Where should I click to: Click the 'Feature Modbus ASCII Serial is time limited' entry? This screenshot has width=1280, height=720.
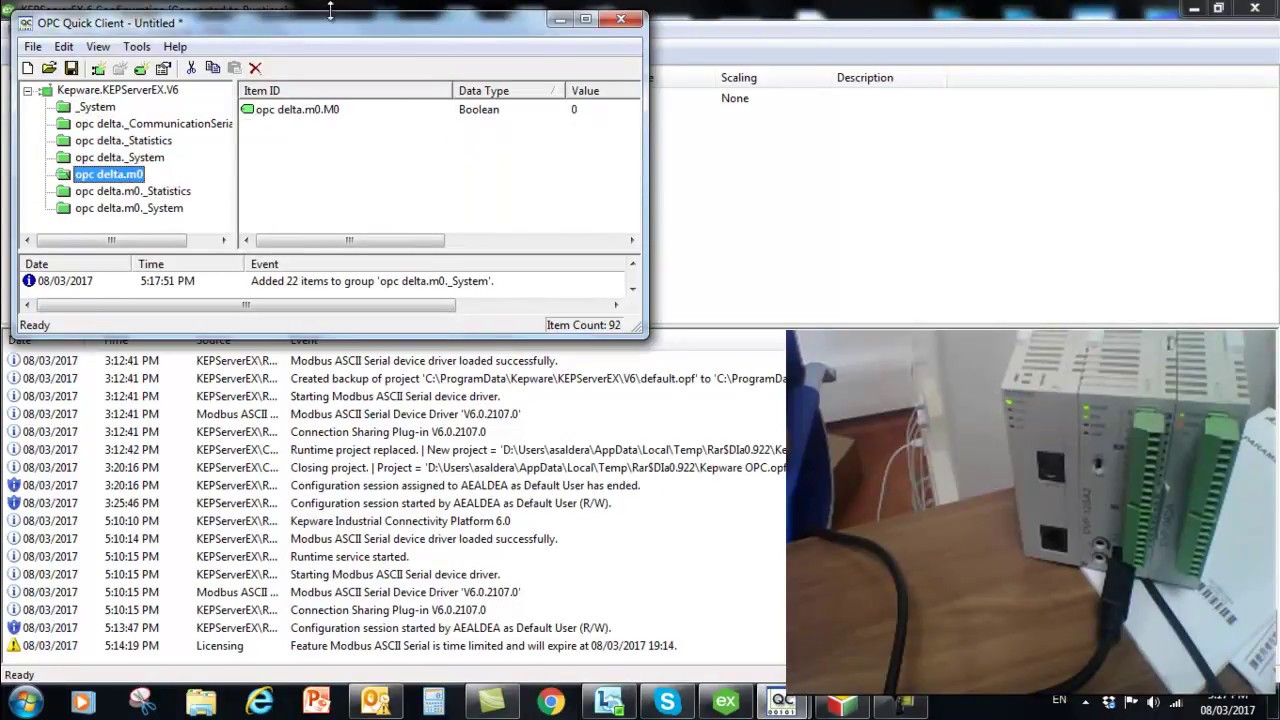[483, 646]
